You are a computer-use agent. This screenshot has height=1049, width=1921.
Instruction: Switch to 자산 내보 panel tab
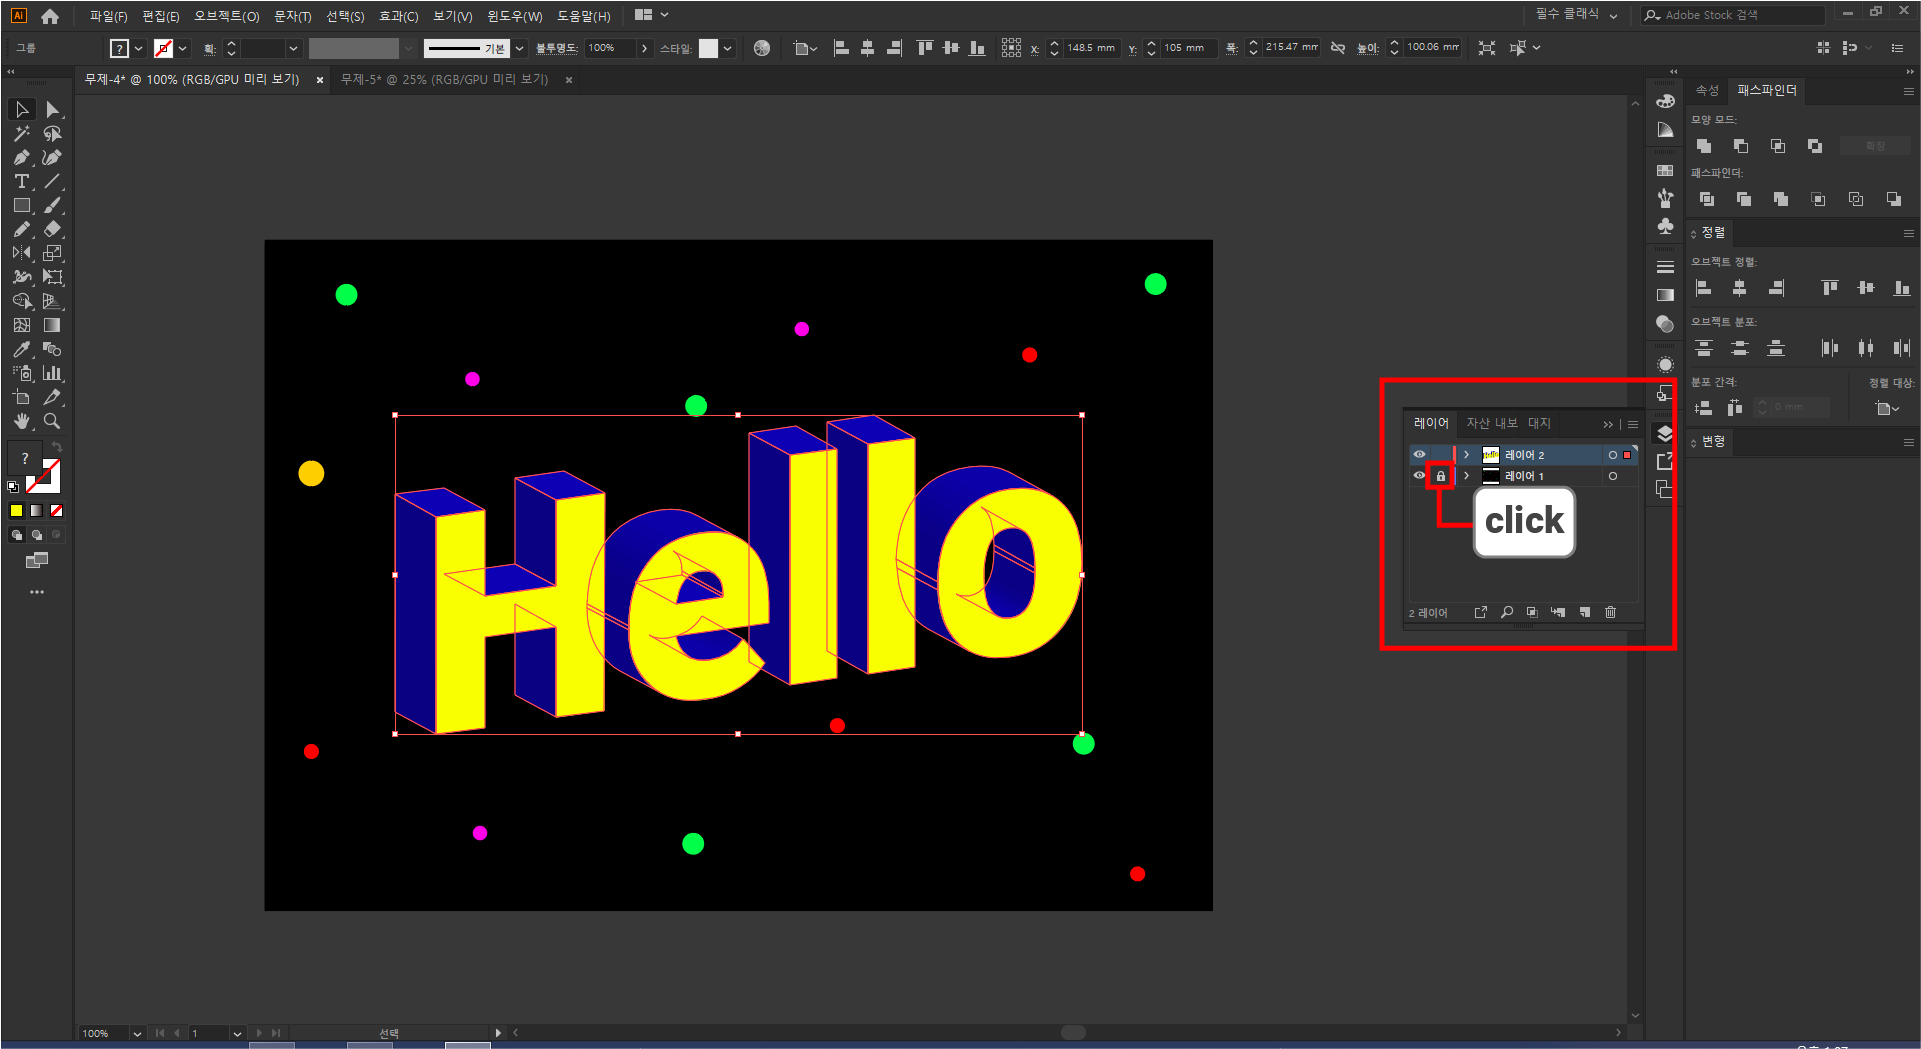tap(1492, 423)
